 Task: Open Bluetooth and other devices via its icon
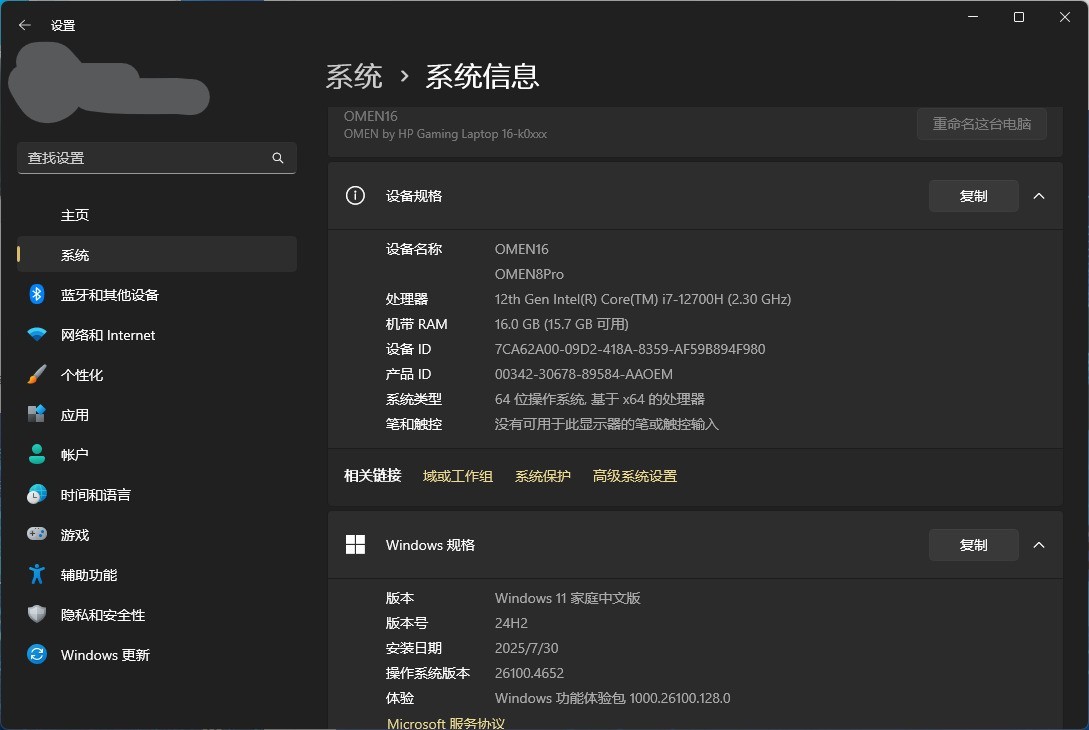click(x=37, y=295)
